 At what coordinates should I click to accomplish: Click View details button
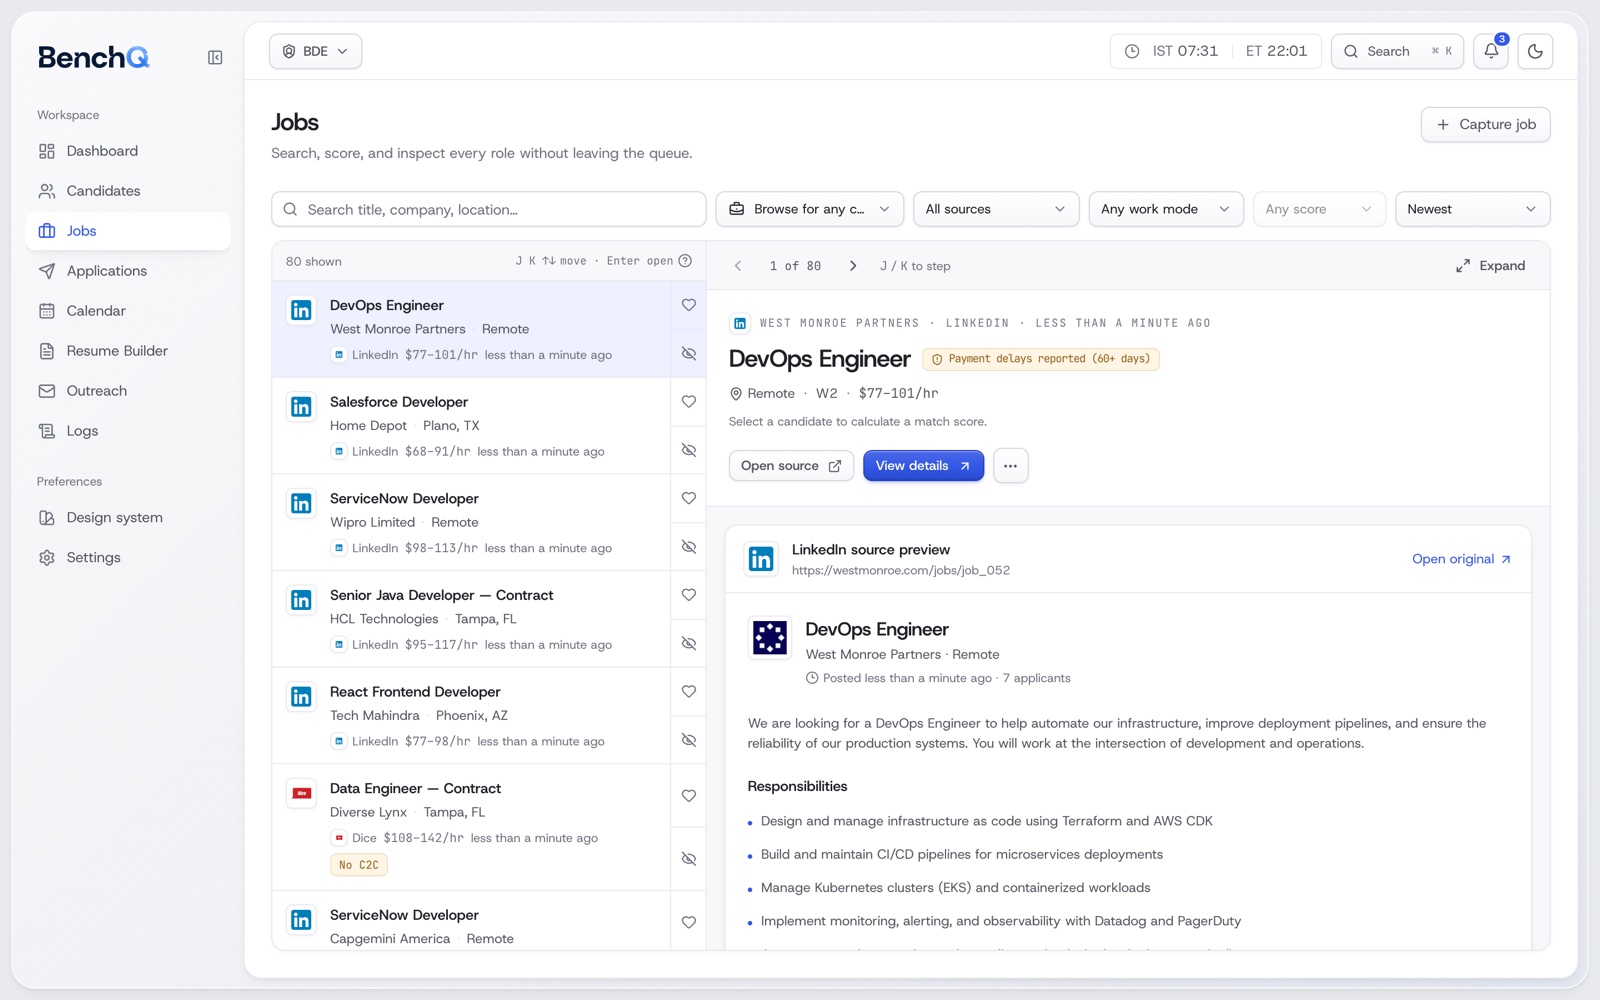923,466
